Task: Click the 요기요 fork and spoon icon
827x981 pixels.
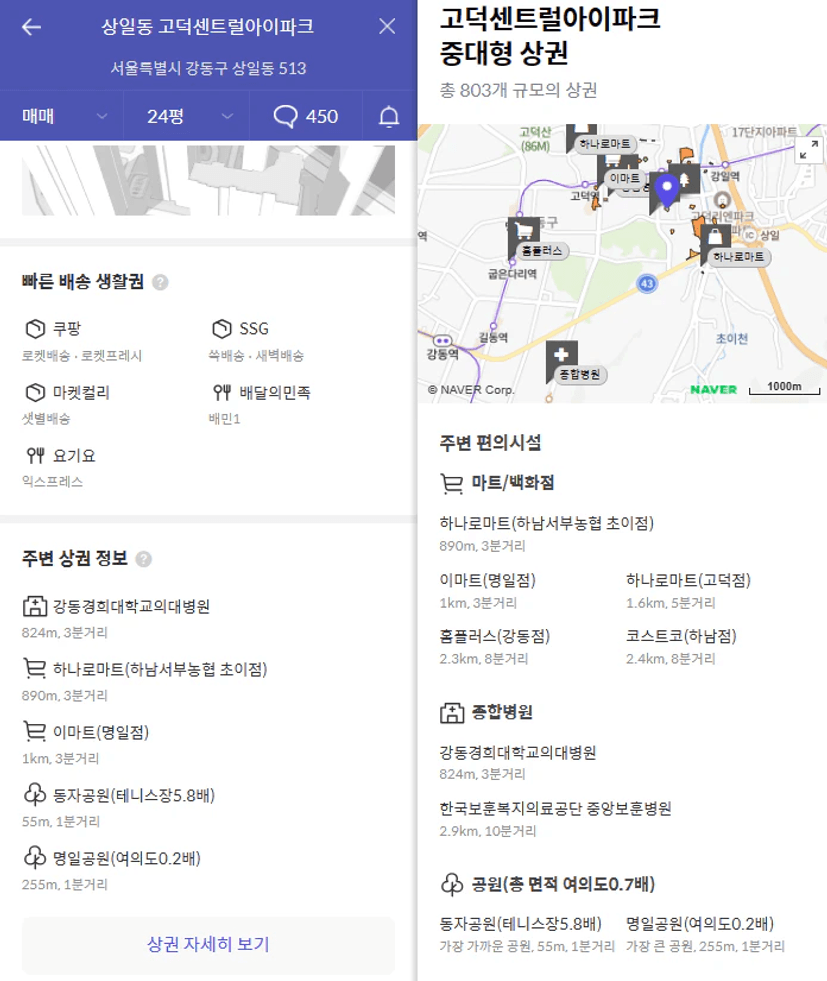Action: point(36,455)
